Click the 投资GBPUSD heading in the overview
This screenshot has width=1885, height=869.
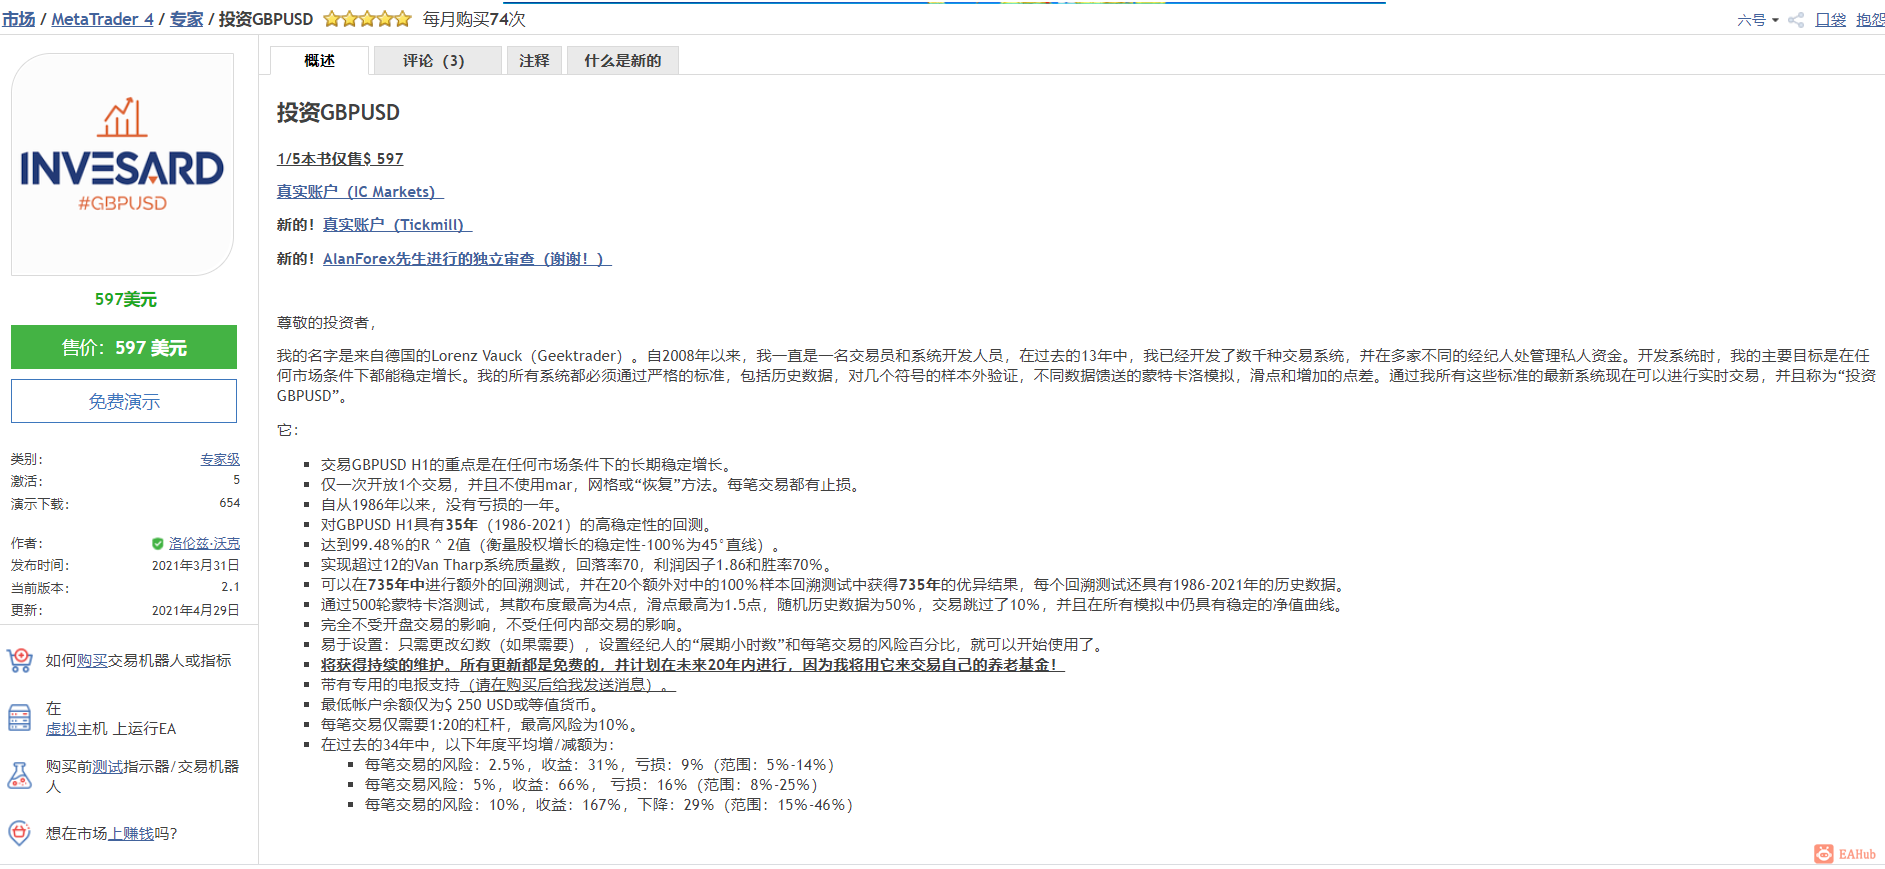coord(338,112)
